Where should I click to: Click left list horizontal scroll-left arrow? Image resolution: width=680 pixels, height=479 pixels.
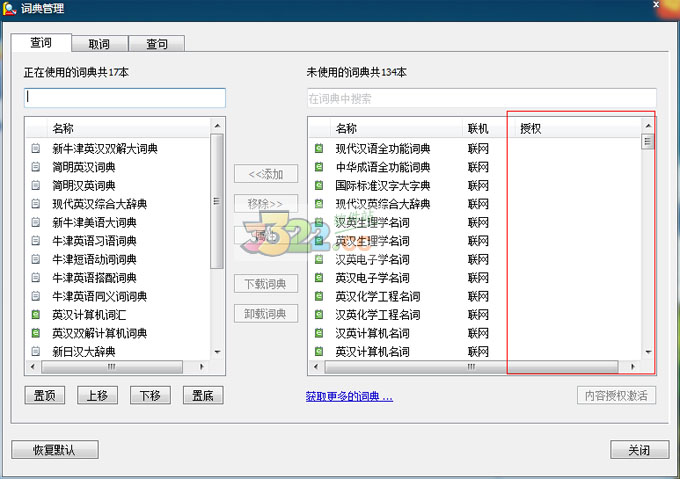pyautogui.click(x=33, y=367)
